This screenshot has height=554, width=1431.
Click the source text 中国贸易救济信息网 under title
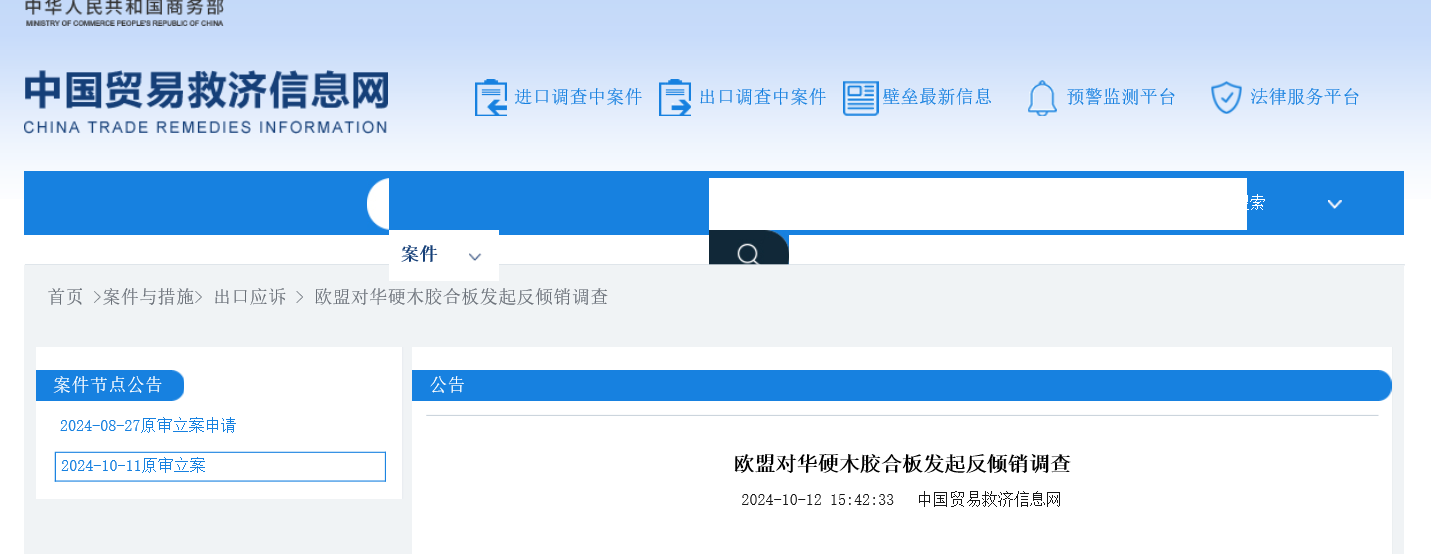[989, 500]
